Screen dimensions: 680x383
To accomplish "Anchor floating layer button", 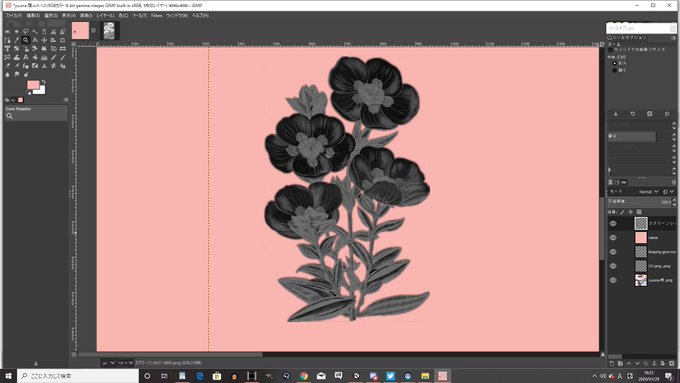I will pos(654,363).
